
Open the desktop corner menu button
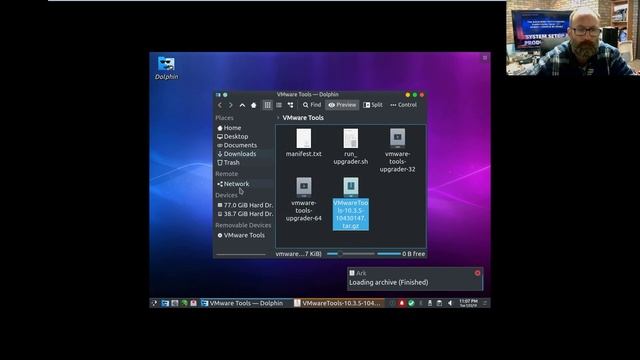485,58
